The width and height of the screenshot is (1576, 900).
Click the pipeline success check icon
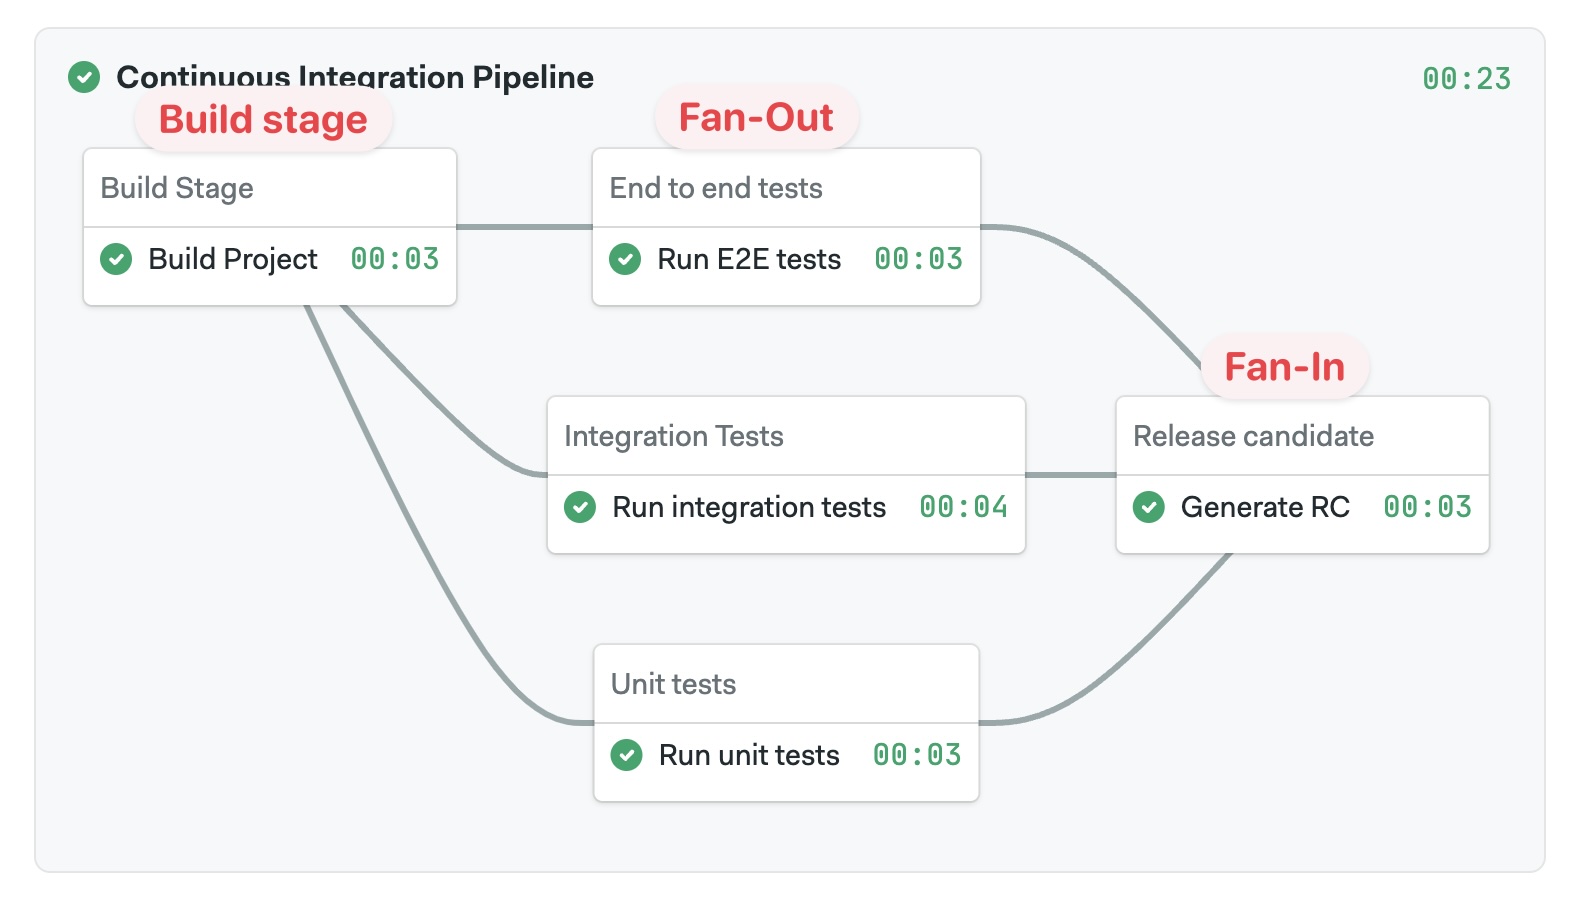(84, 77)
